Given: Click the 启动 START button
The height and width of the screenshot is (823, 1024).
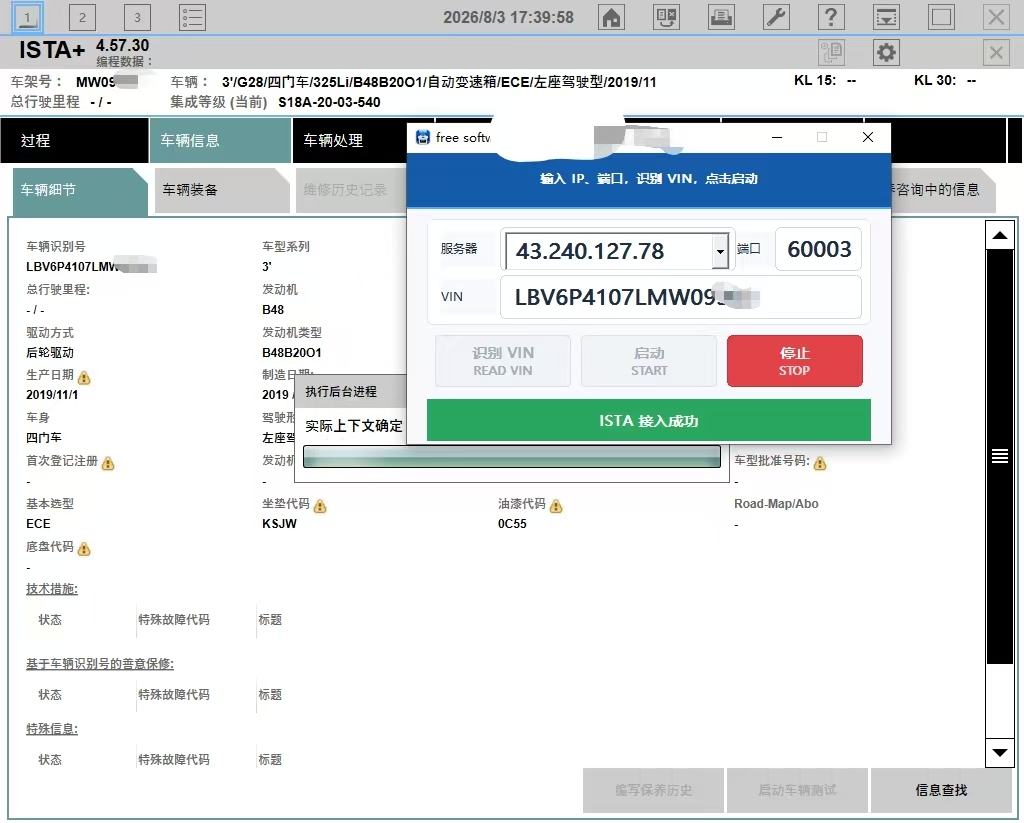Looking at the screenshot, I should coord(649,361).
